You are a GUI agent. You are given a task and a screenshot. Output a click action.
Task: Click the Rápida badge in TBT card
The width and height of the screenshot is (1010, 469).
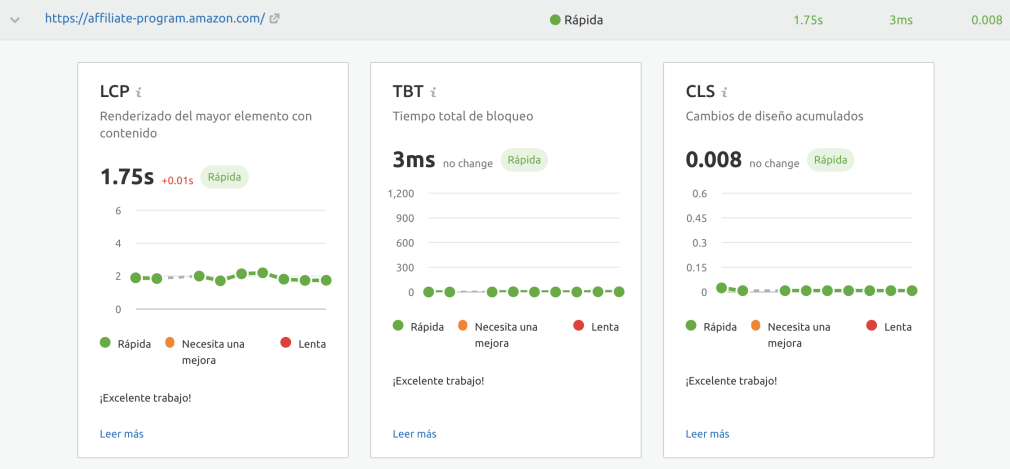(524, 160)
